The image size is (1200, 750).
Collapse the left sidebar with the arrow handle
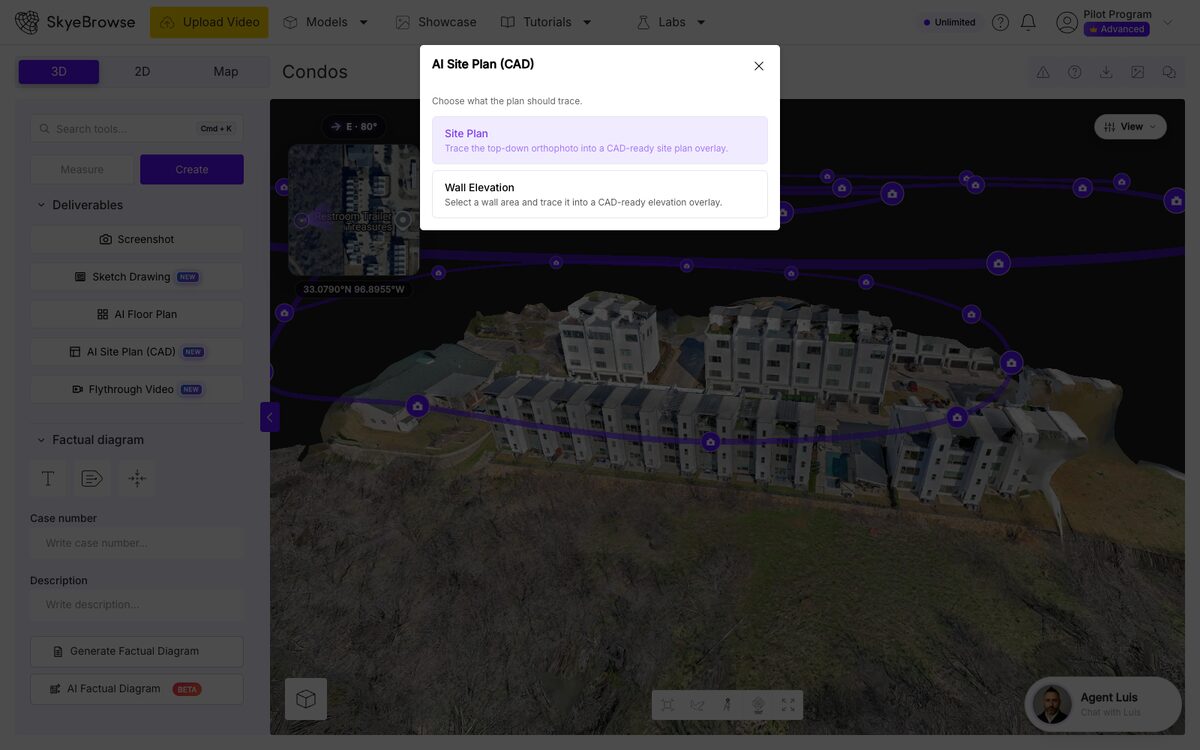(x=269, y=417)
